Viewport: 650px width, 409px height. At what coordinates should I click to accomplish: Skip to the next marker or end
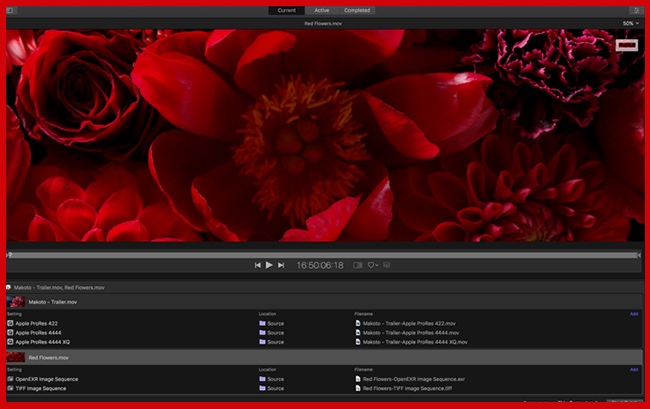point(281,265)
